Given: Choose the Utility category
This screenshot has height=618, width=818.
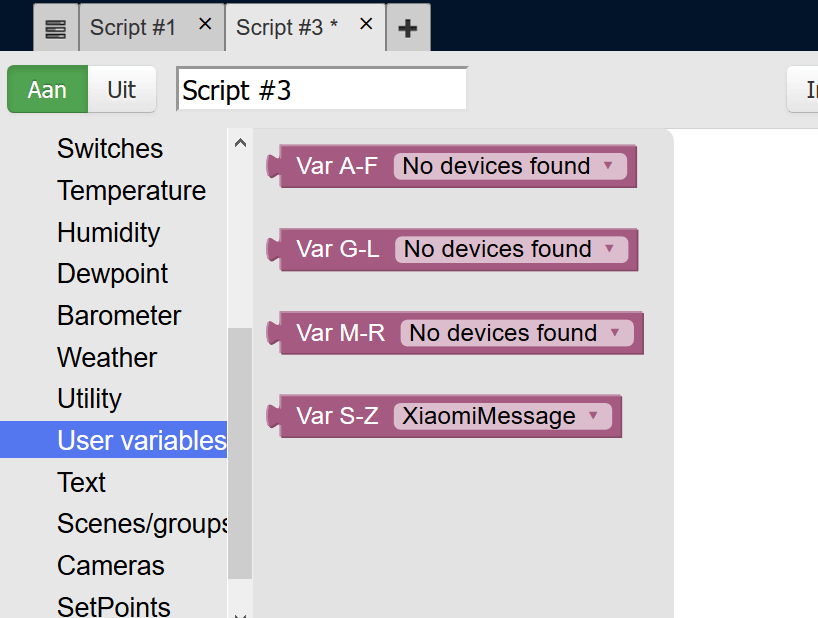Looking at the screenshot, I should tap(89, 399).
